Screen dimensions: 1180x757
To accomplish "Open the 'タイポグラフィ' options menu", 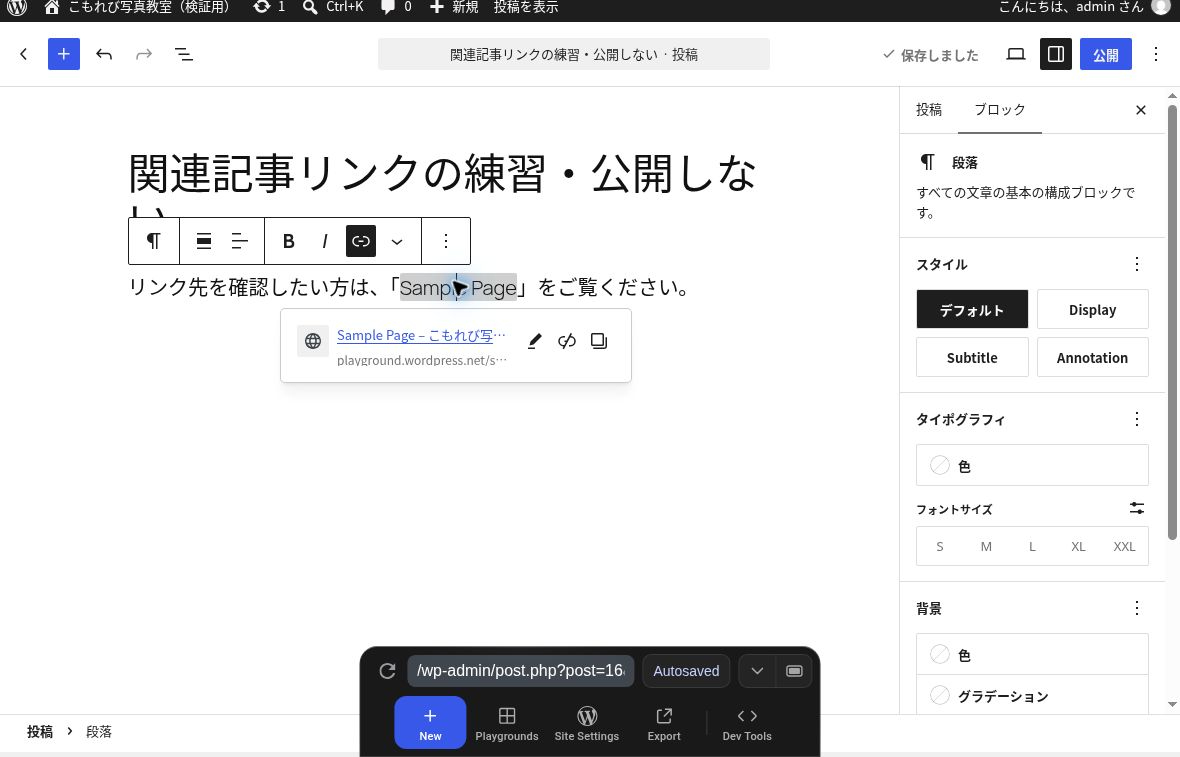I will pyautogui.click(x=1136, y=419).
